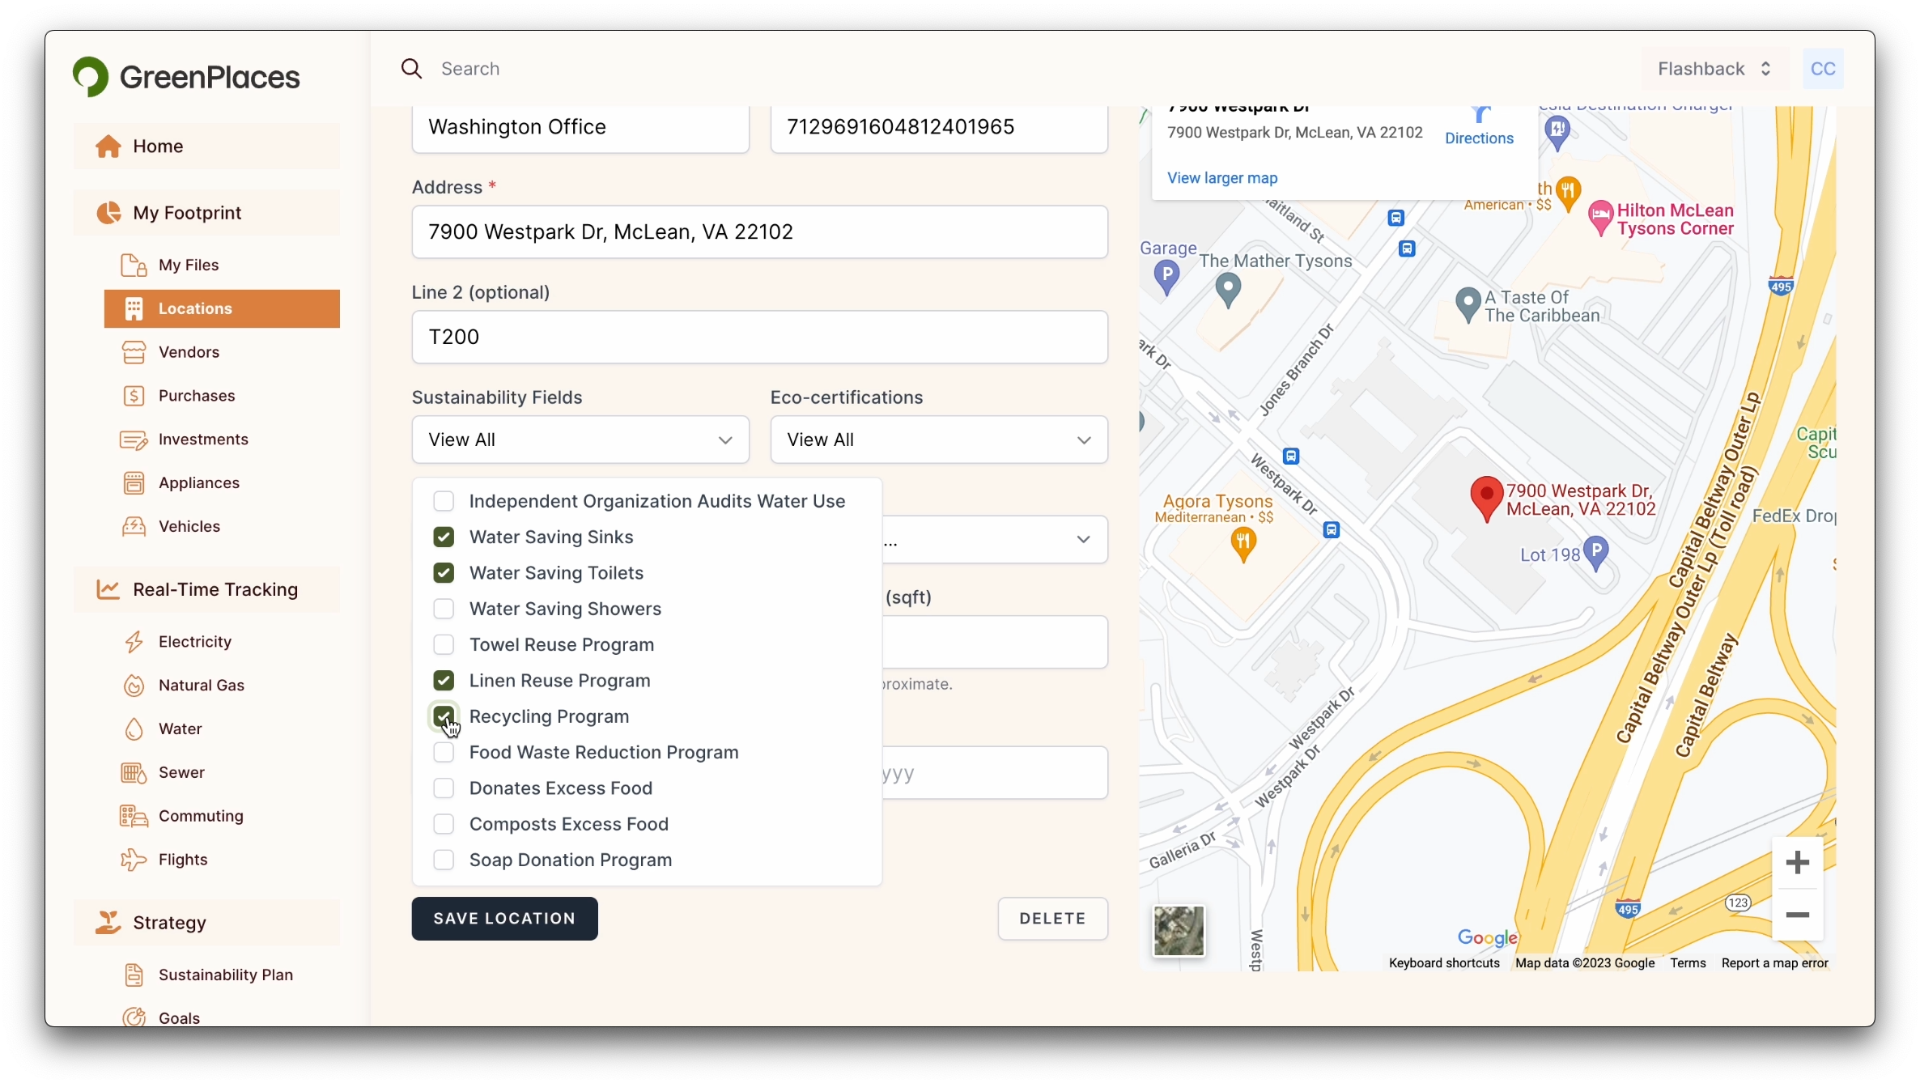
Task: Check Composts Excess Food
Action: pos(443,825)
